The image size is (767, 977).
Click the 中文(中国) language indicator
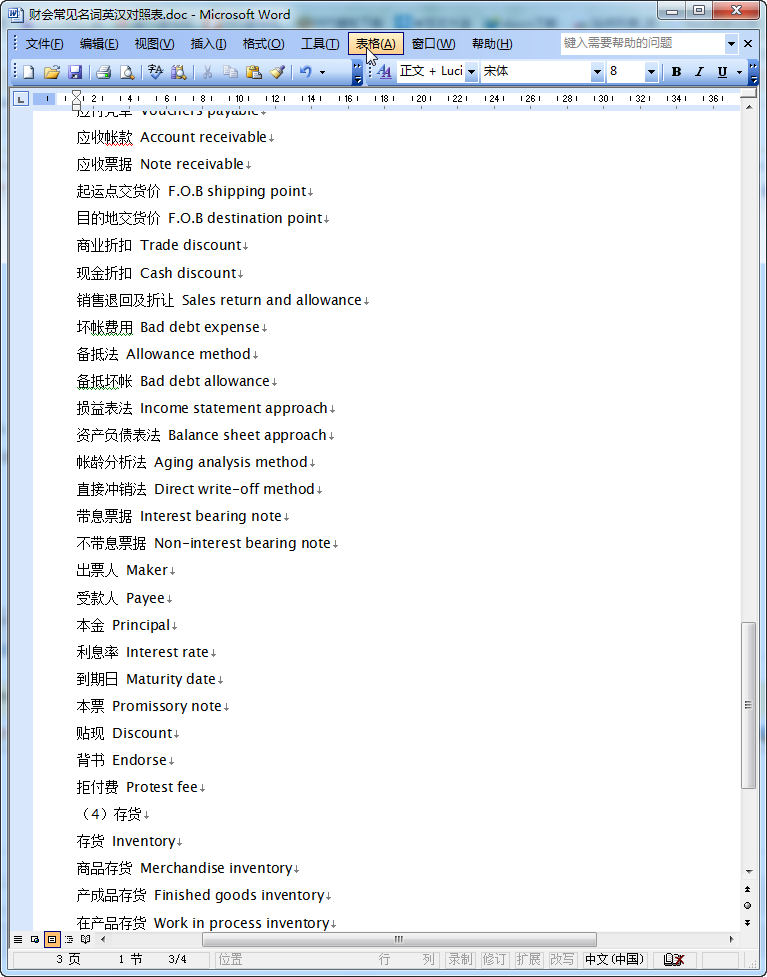tap(614, 960)
